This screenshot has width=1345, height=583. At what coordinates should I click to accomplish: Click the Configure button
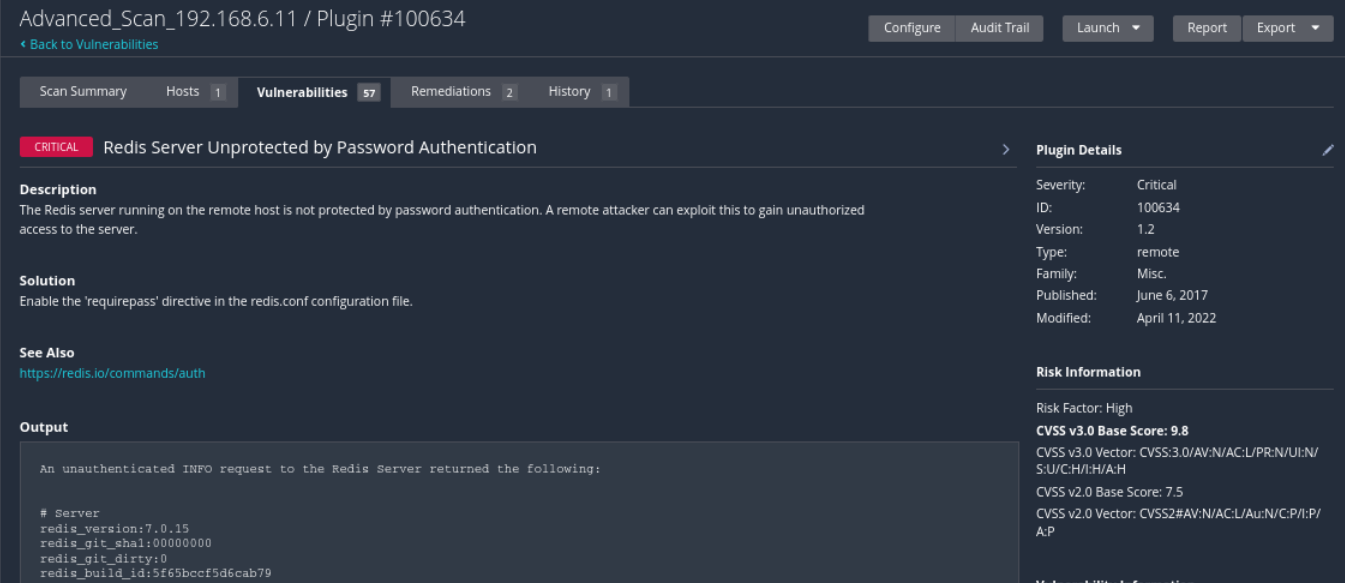point(912,28)
